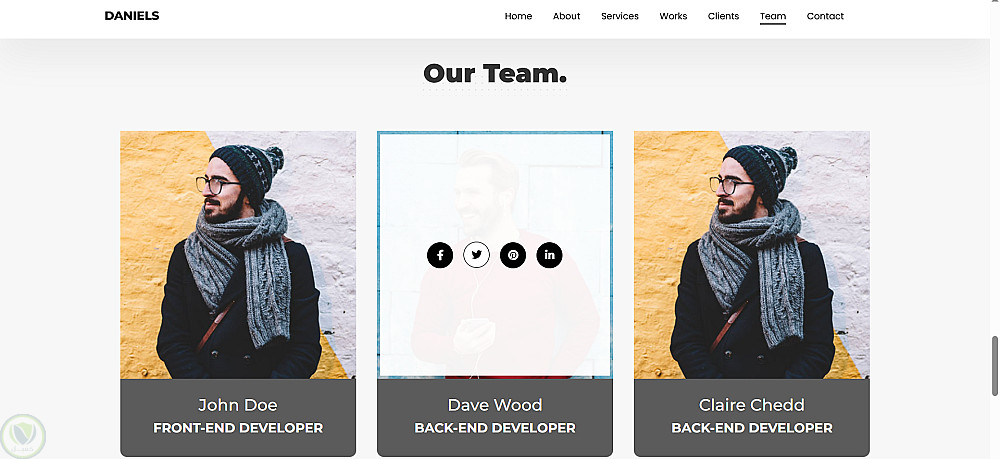Viewport: 1000px width, 459px height.
Task: Open the Contact nav link
Action: click(x=825, y=16)
